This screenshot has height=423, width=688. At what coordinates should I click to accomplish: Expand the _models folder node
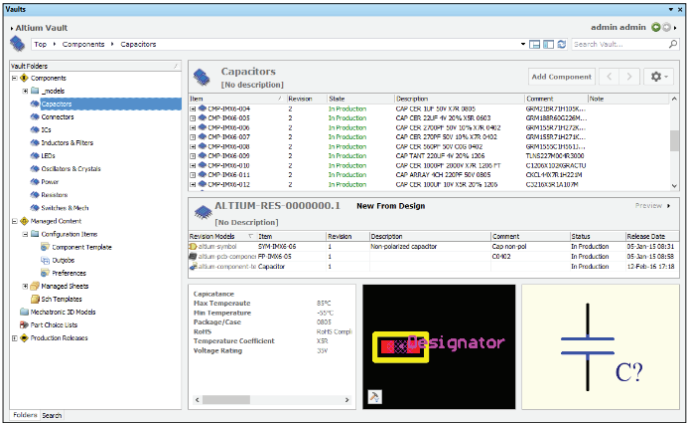(x=25, y=91)
